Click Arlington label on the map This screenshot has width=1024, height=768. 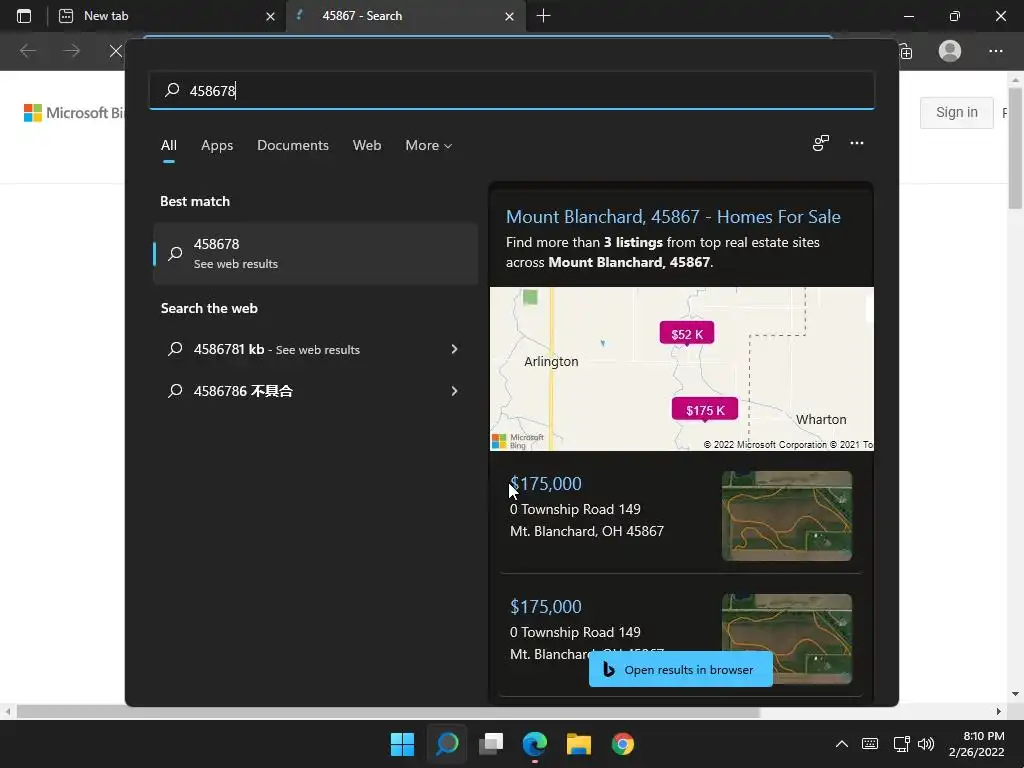coord(551,361)
